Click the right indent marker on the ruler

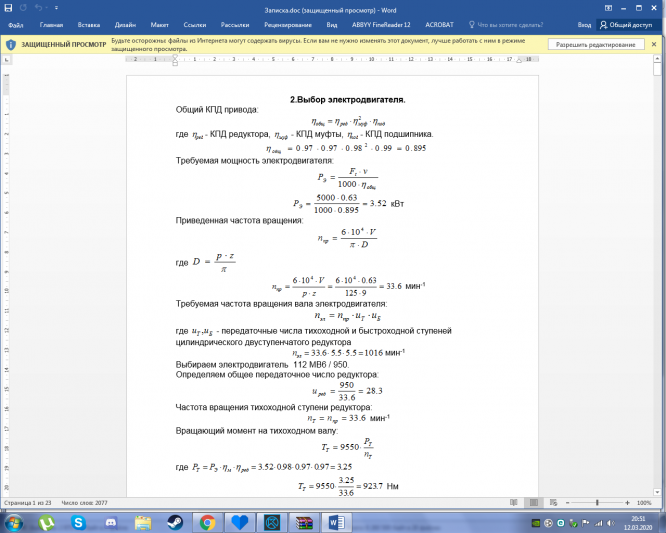(519, 61)
